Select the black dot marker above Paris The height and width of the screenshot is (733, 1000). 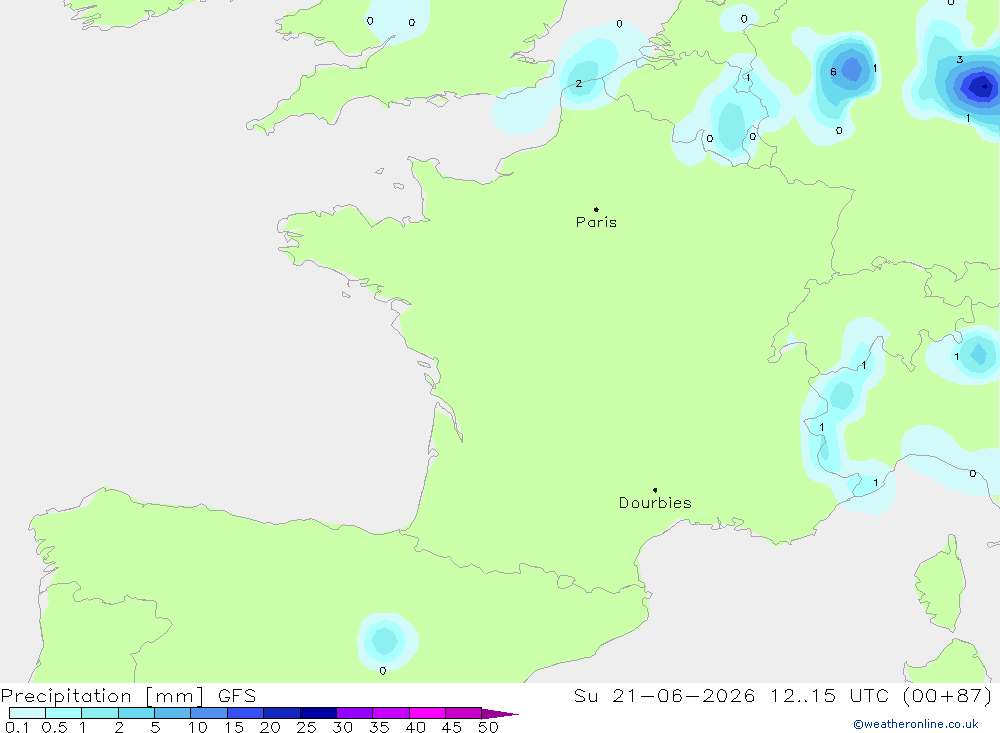[596, 209]
